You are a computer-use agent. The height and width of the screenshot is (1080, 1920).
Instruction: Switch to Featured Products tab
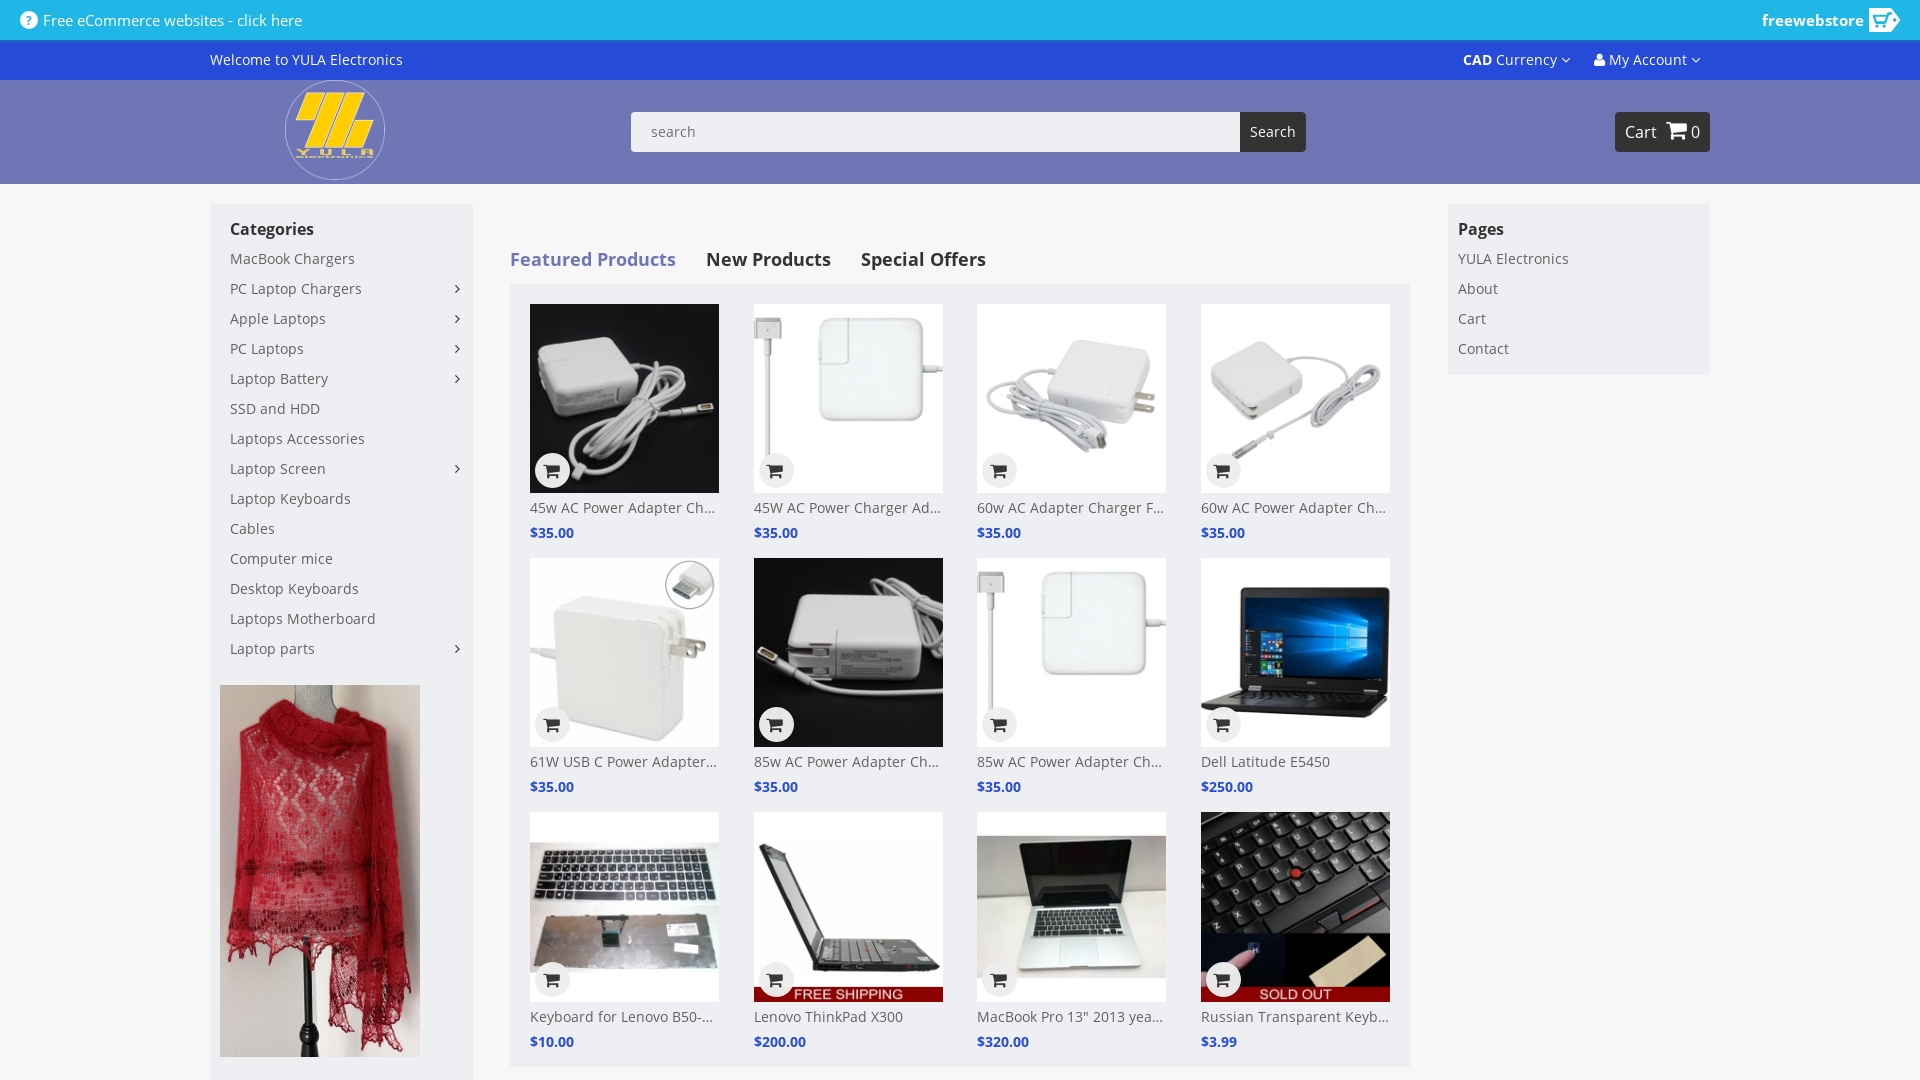click(x=593, y=259)
